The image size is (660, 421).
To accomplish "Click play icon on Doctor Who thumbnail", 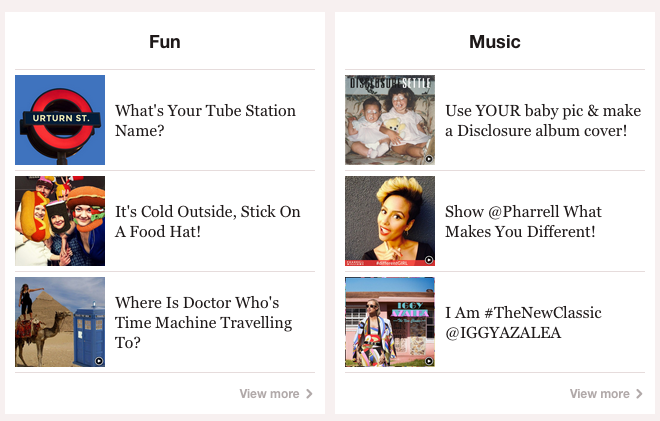I will click(x=99, y=361).
